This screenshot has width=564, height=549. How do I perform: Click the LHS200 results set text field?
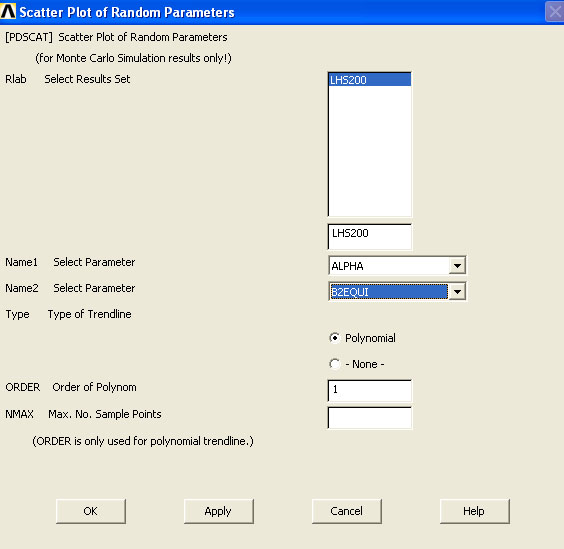tap(370, 236)
